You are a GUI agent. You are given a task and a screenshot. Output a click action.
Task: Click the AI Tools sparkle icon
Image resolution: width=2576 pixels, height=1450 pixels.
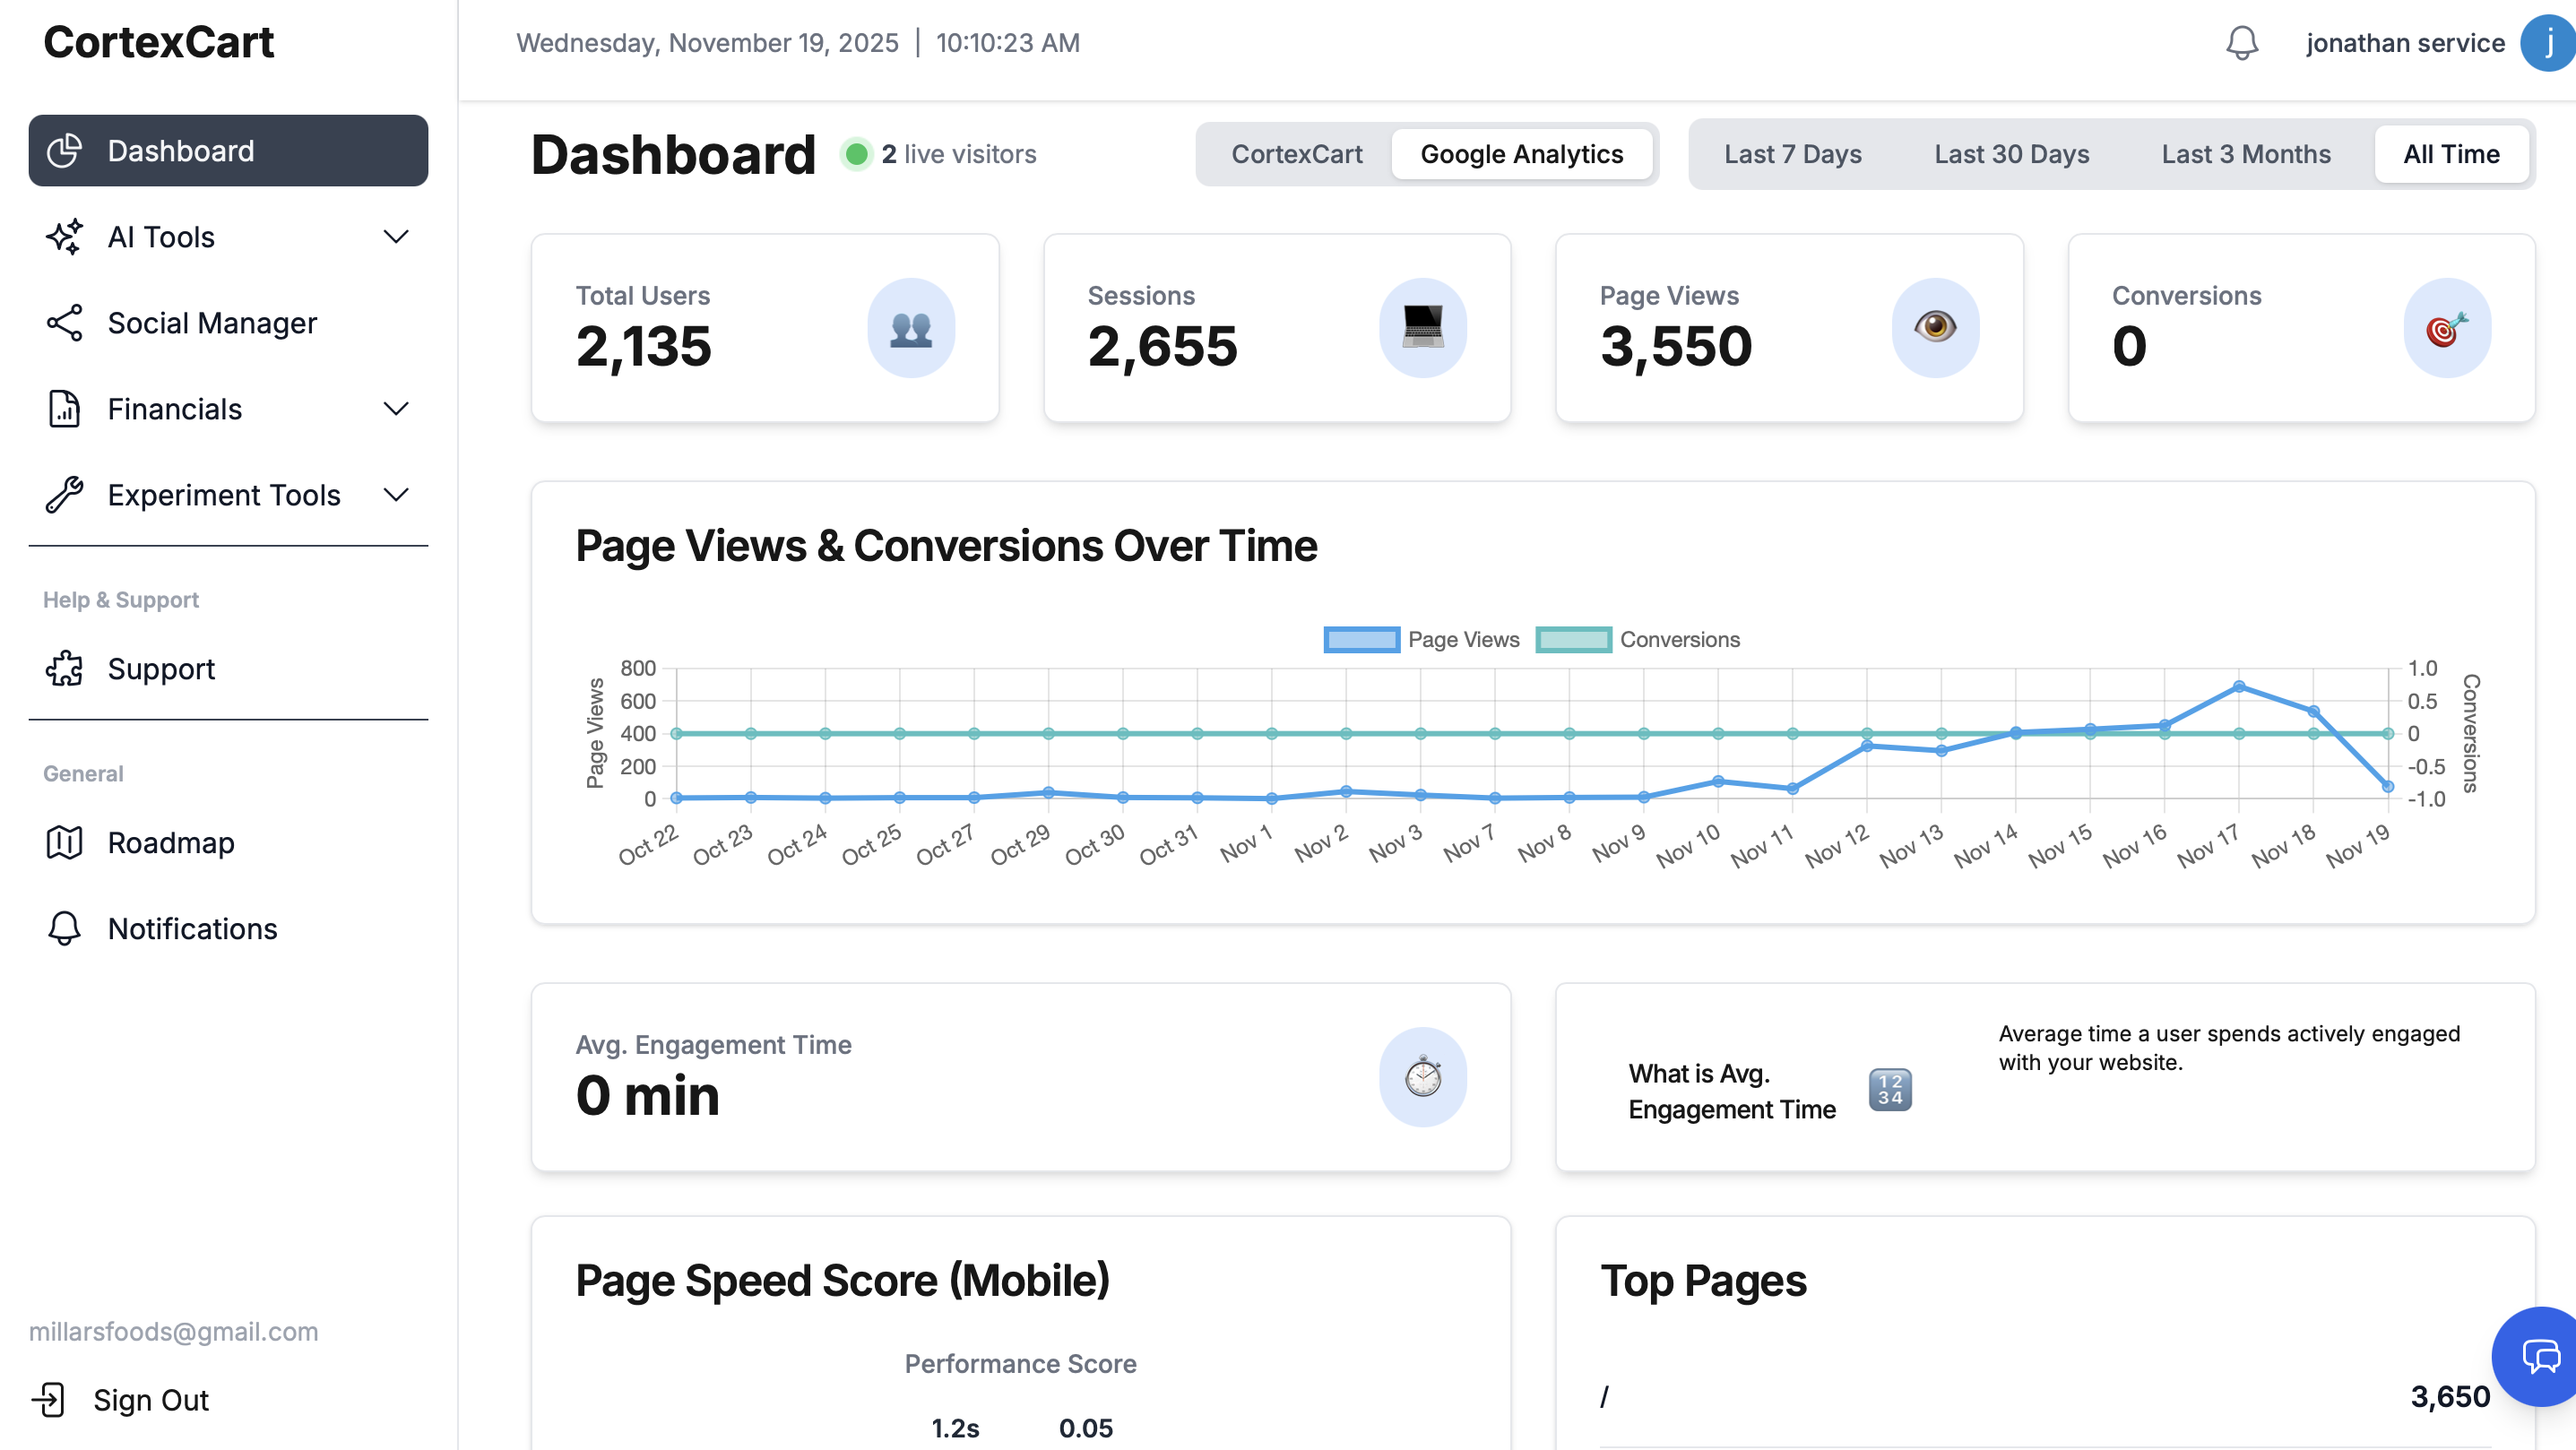64,237
